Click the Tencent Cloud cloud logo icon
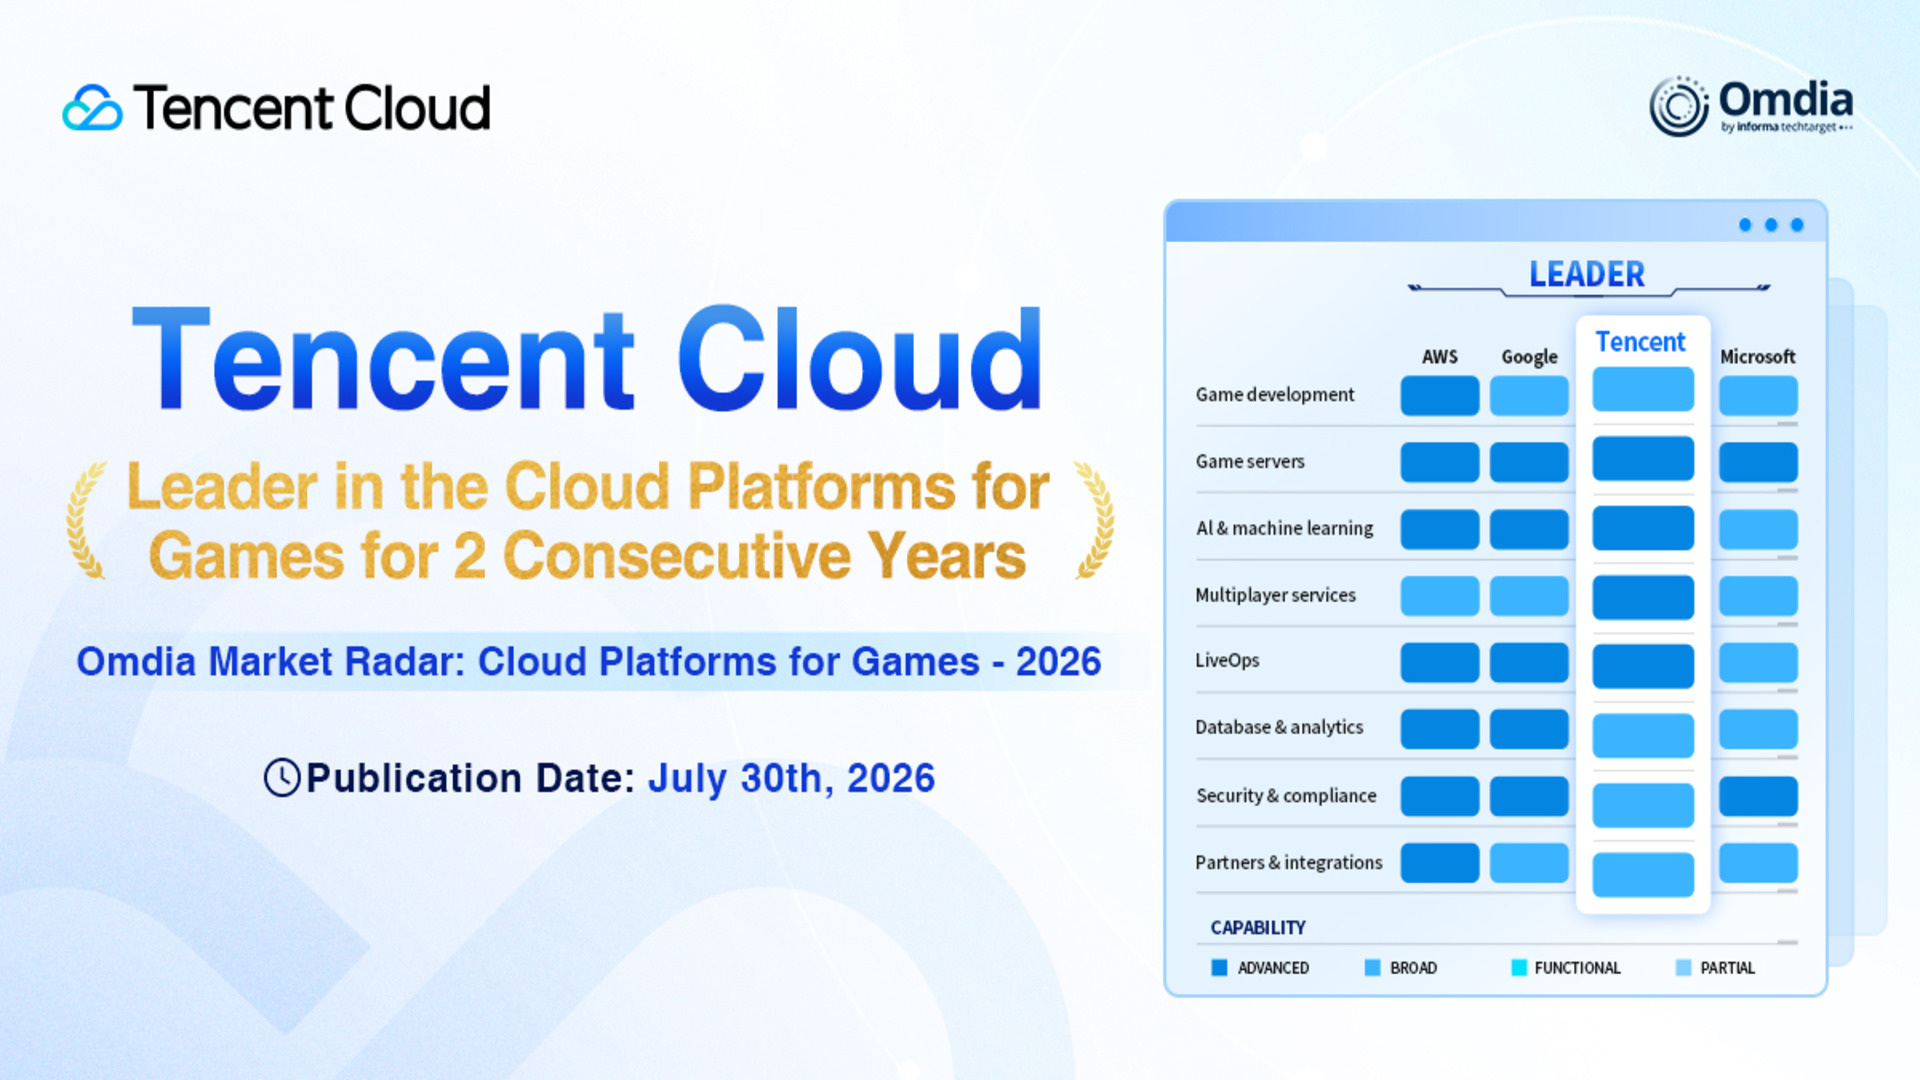1920x1080 pixels. [92, 108]
